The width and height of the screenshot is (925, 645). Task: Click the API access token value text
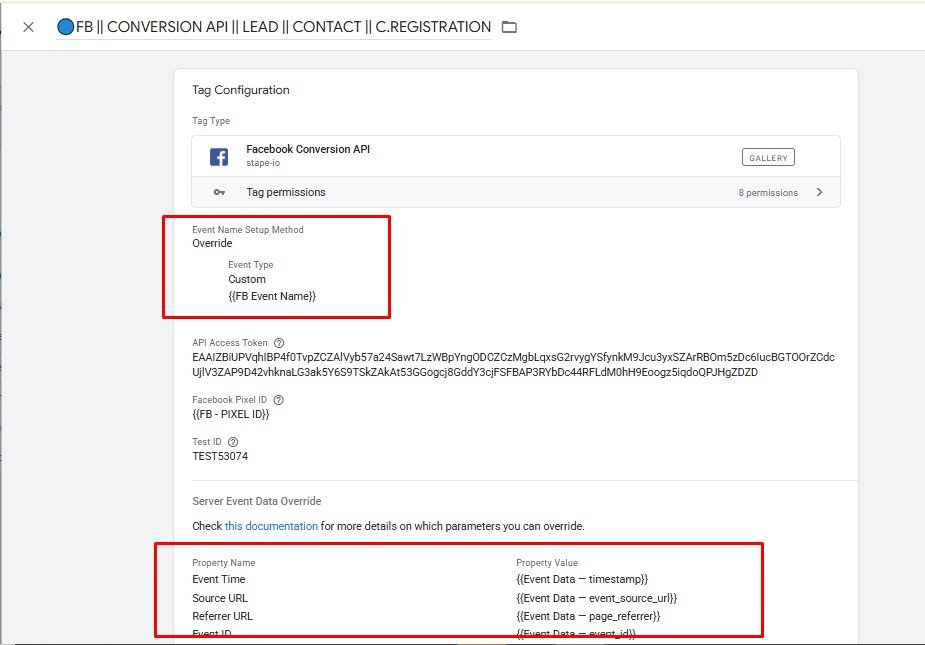(x=513, y=365)
